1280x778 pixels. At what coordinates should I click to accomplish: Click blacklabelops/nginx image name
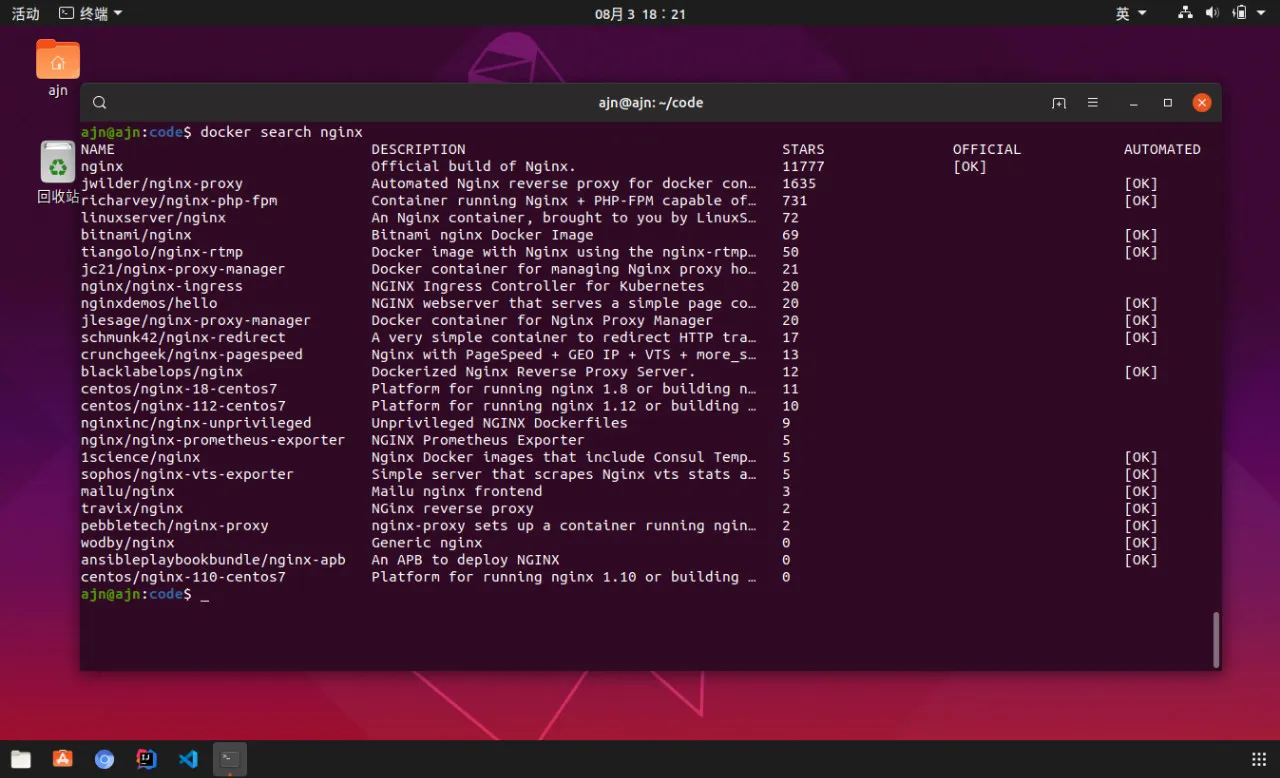coord(162,371)
